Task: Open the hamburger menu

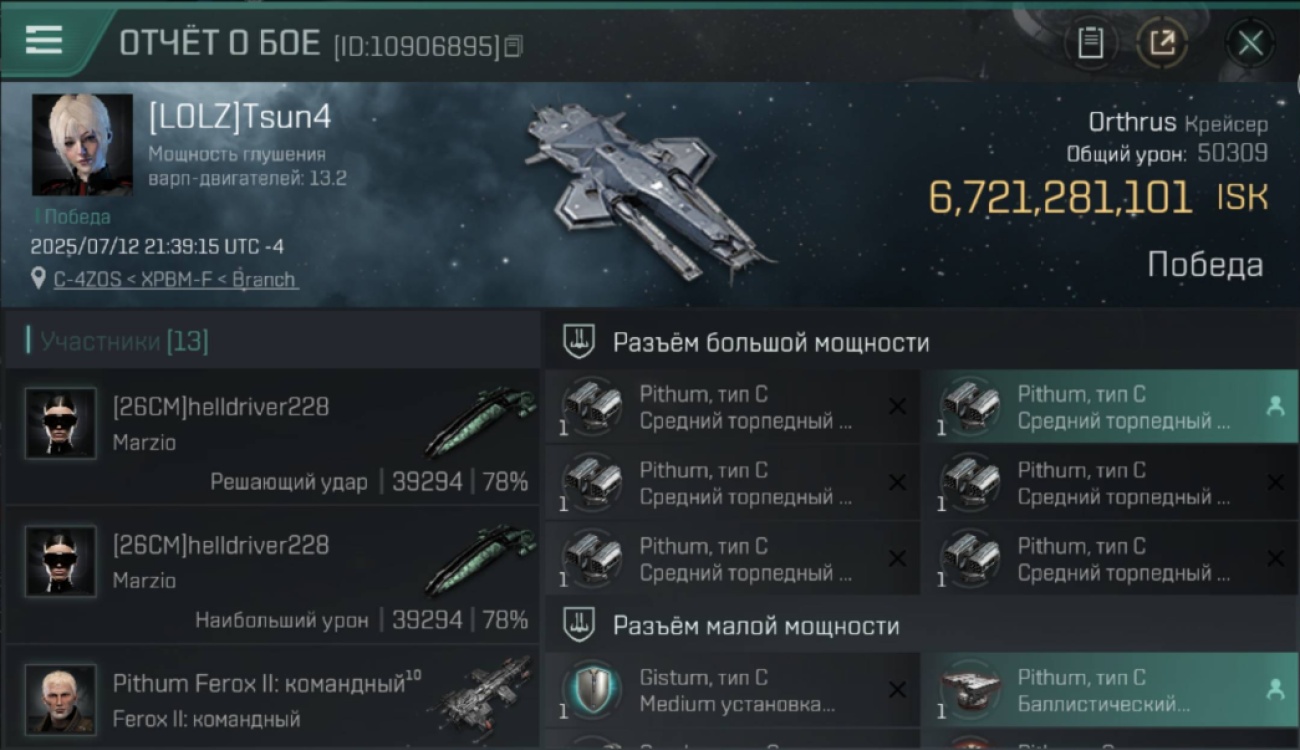Action: pos(44,40)
